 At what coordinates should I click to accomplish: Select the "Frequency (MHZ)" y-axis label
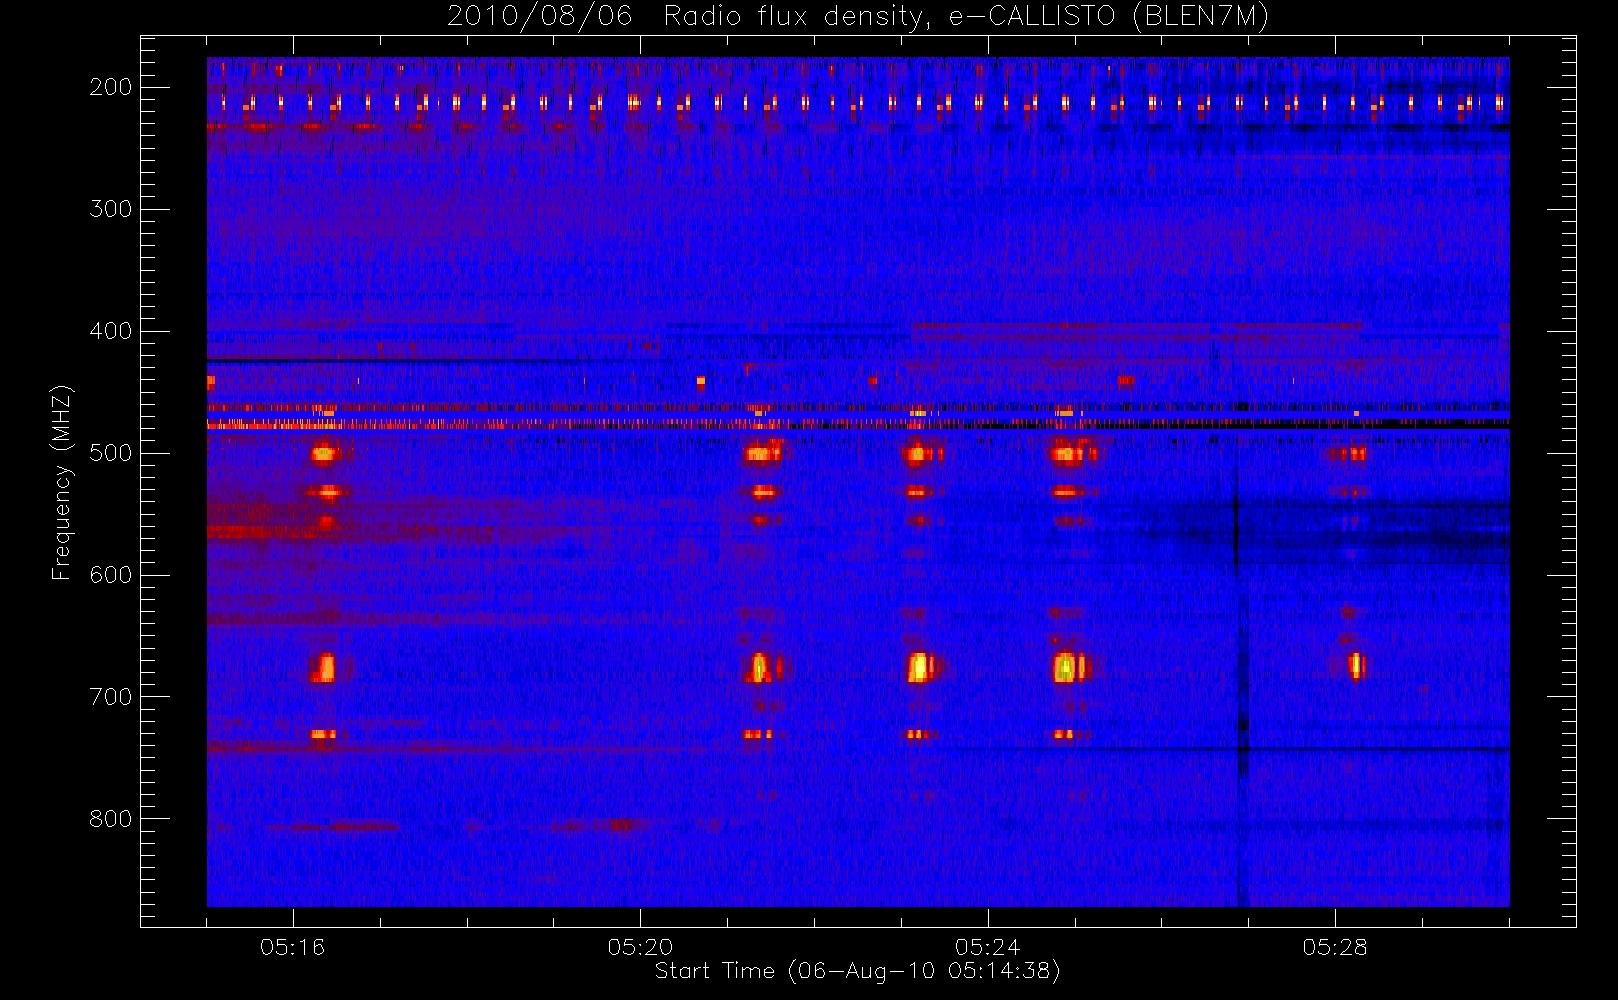pyautogui.click(x=62, y=482)
